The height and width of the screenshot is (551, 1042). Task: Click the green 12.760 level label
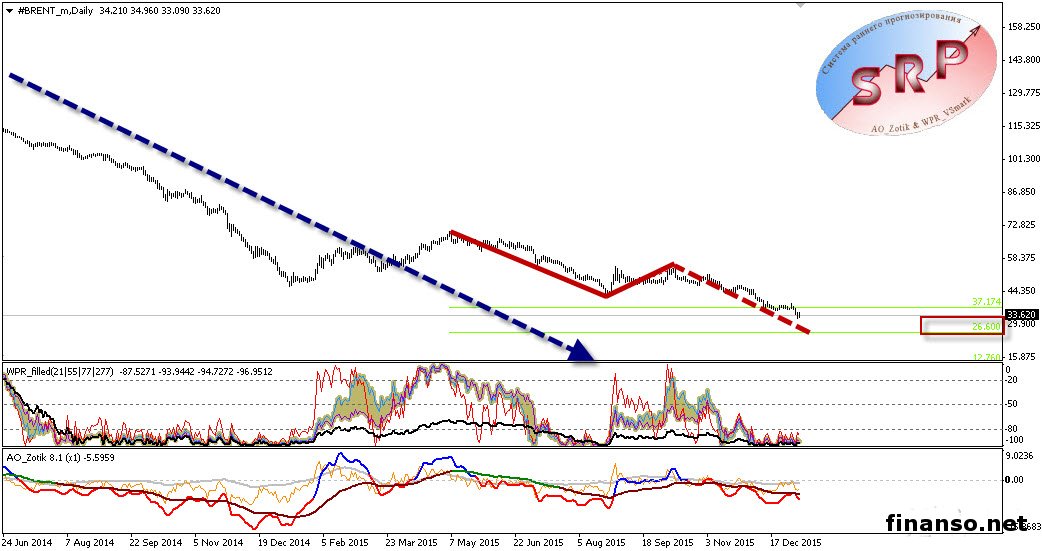985,356
